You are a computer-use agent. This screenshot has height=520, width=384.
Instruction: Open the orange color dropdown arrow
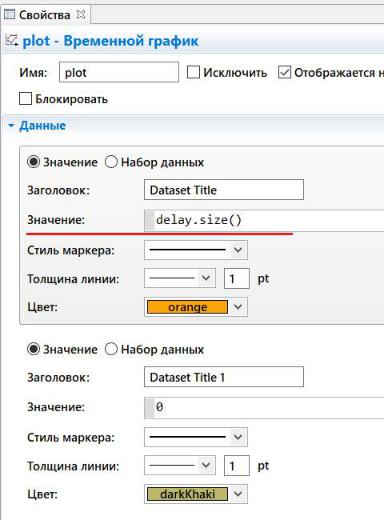(x=238, y=307)
